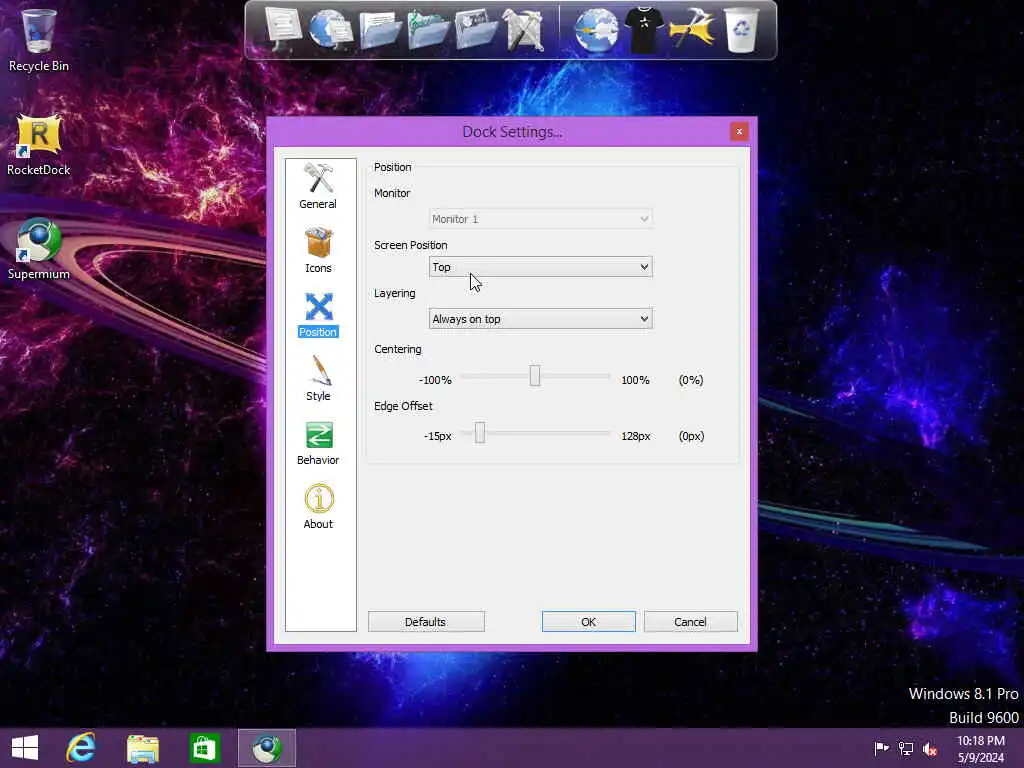This screenshot has width=1024, height=768.
Task: Switch to General settings section
Action: (318, 187)
